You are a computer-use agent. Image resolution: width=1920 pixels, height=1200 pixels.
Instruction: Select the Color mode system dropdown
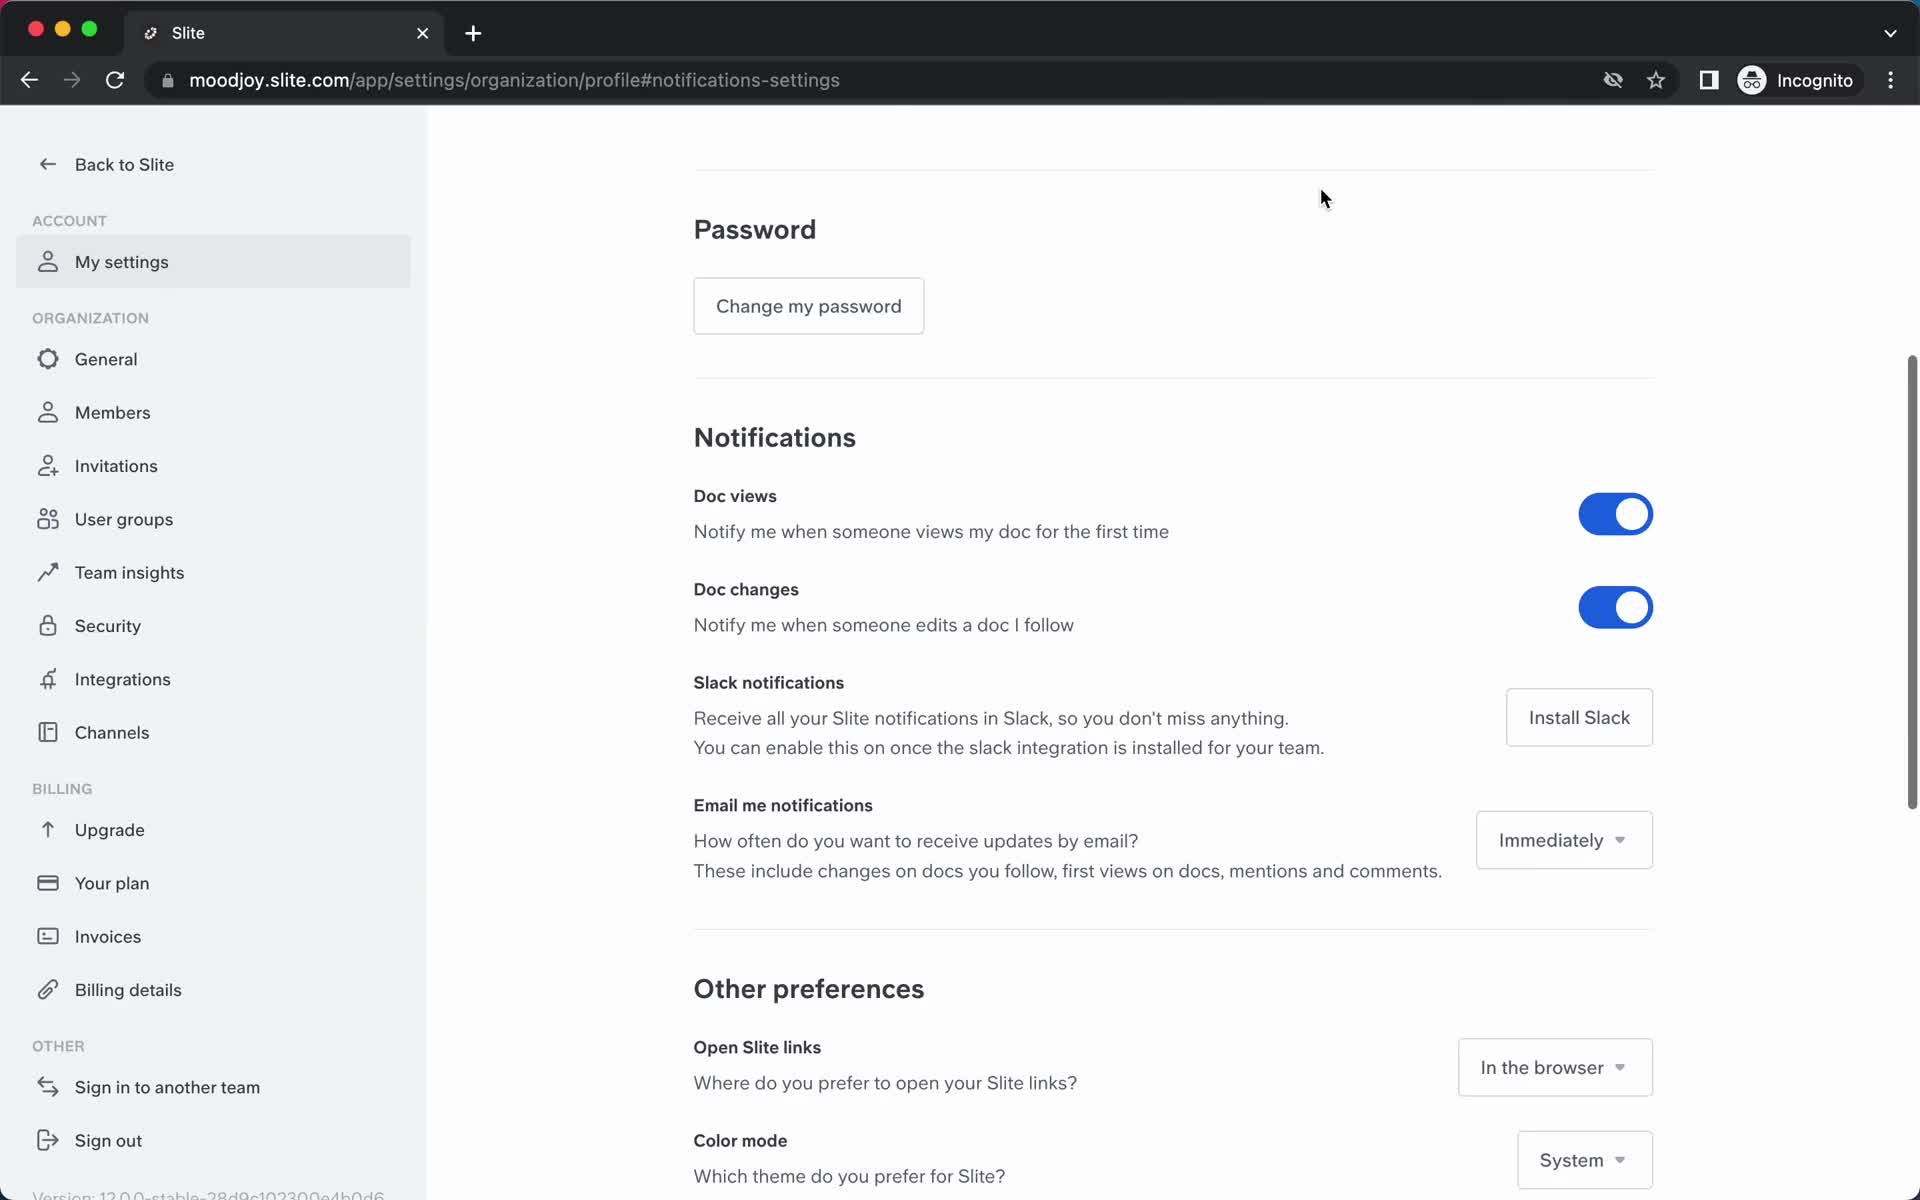(1583, 1160)
